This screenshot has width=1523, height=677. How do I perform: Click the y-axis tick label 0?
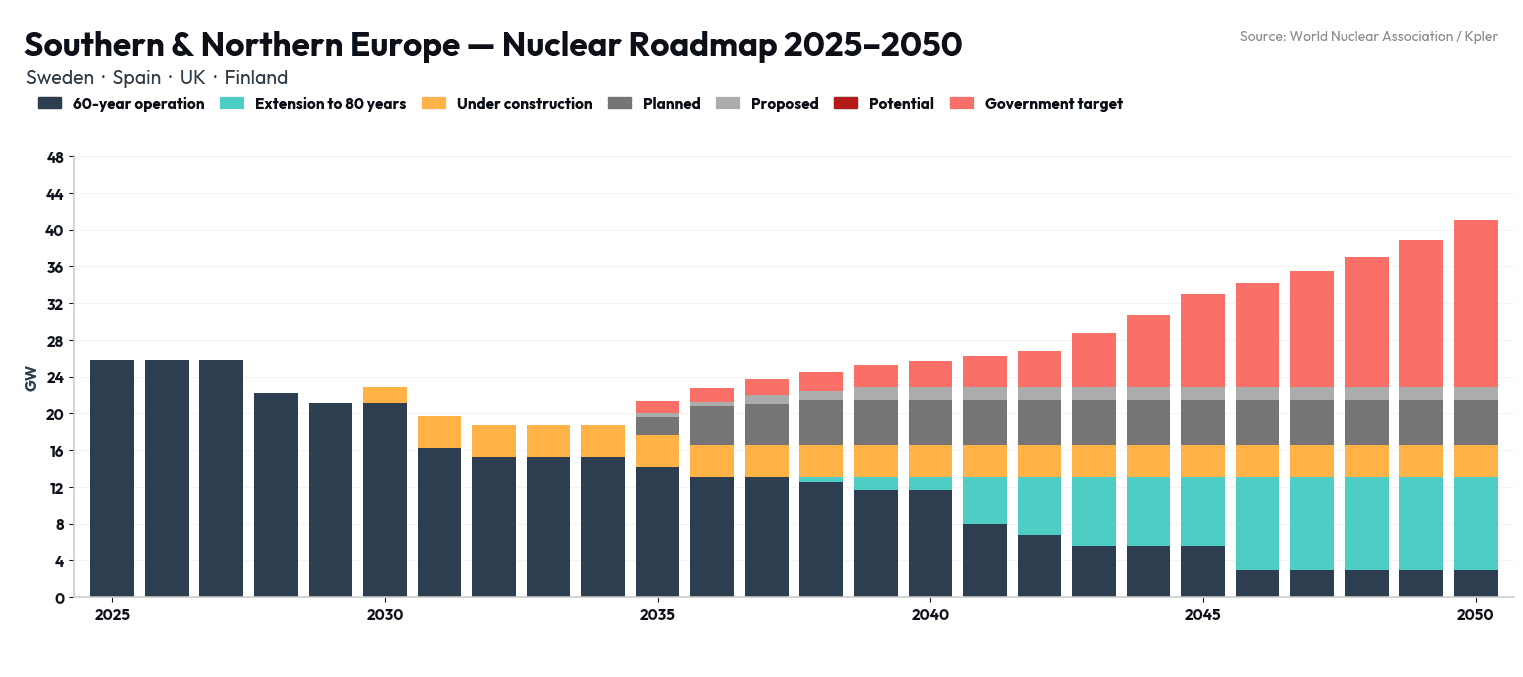tap(60, 598)
